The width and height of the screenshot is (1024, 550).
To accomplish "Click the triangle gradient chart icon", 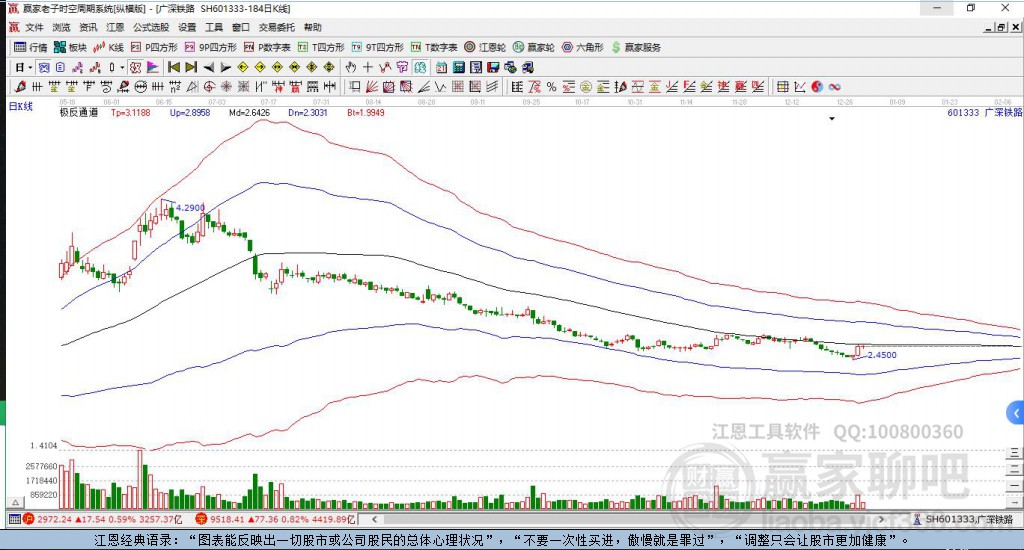I will point(153,67).
